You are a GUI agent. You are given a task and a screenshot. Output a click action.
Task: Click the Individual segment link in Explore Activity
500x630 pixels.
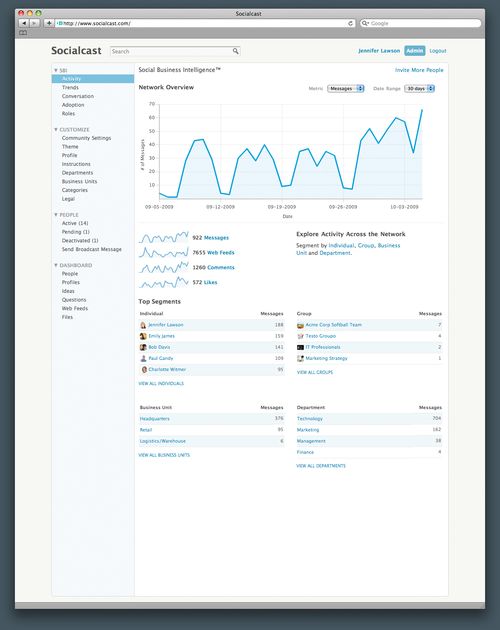click(341, 245)
